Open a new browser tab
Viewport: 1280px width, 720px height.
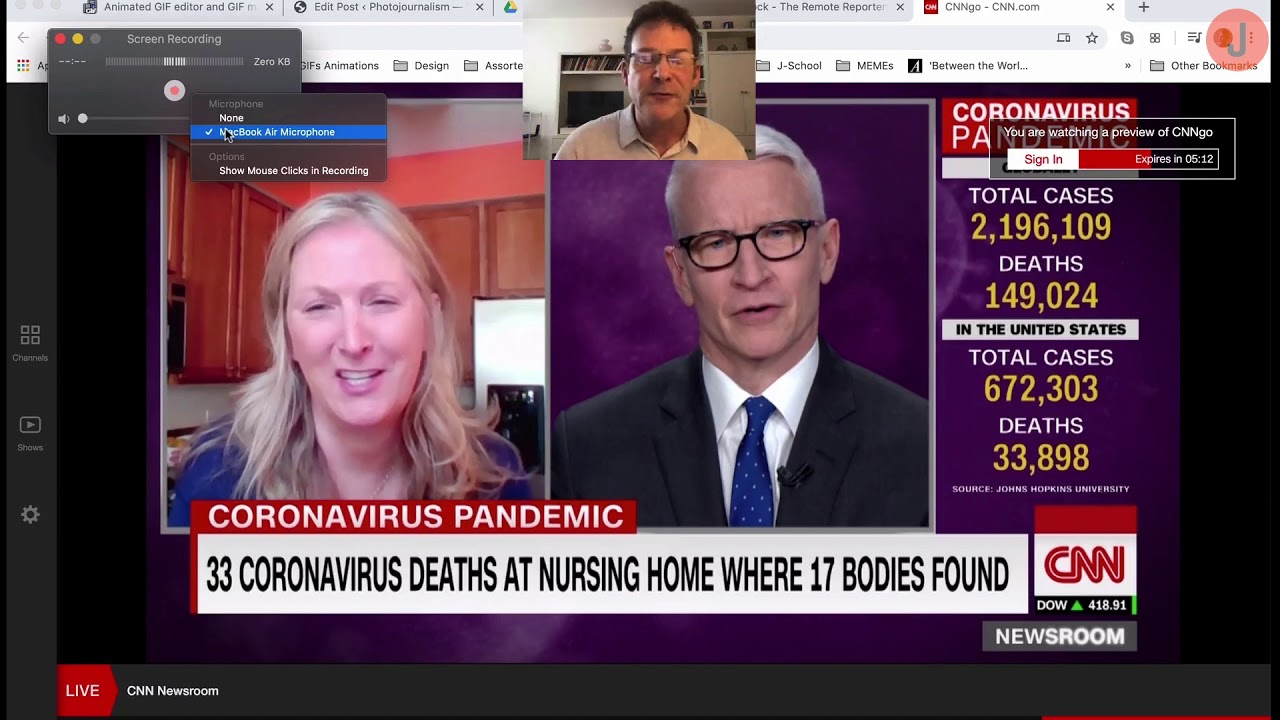point(1144,7)
